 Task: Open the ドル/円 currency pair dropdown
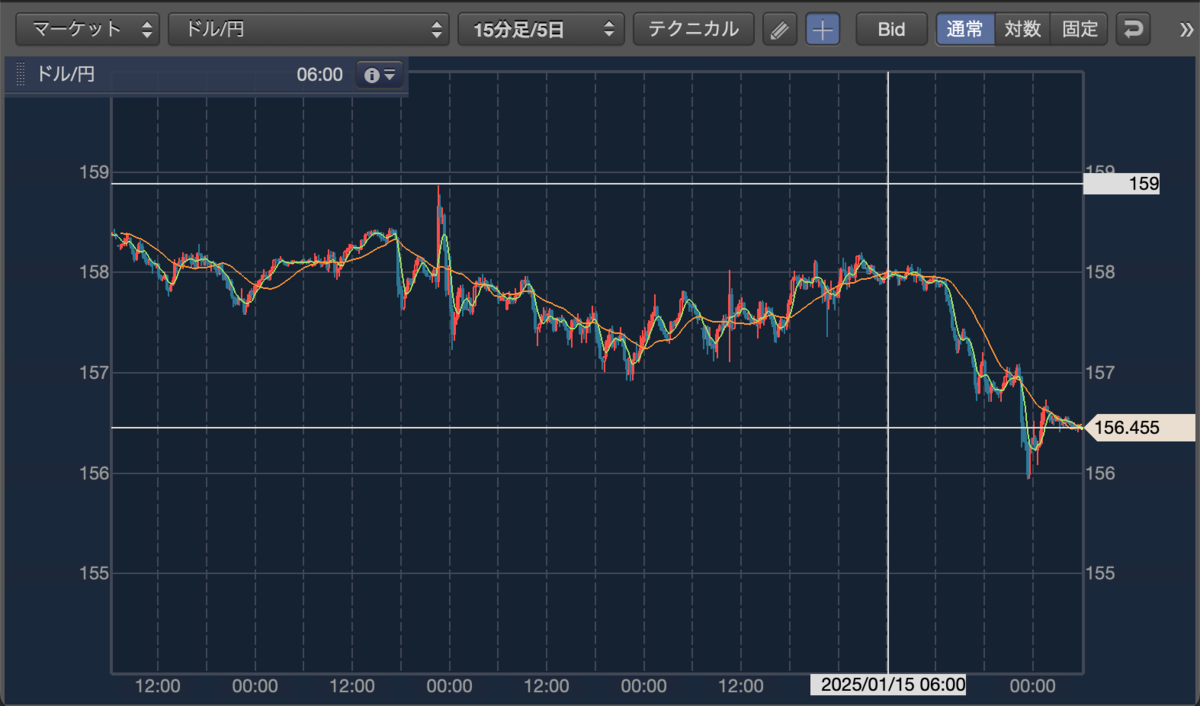(x=308, y=29)
